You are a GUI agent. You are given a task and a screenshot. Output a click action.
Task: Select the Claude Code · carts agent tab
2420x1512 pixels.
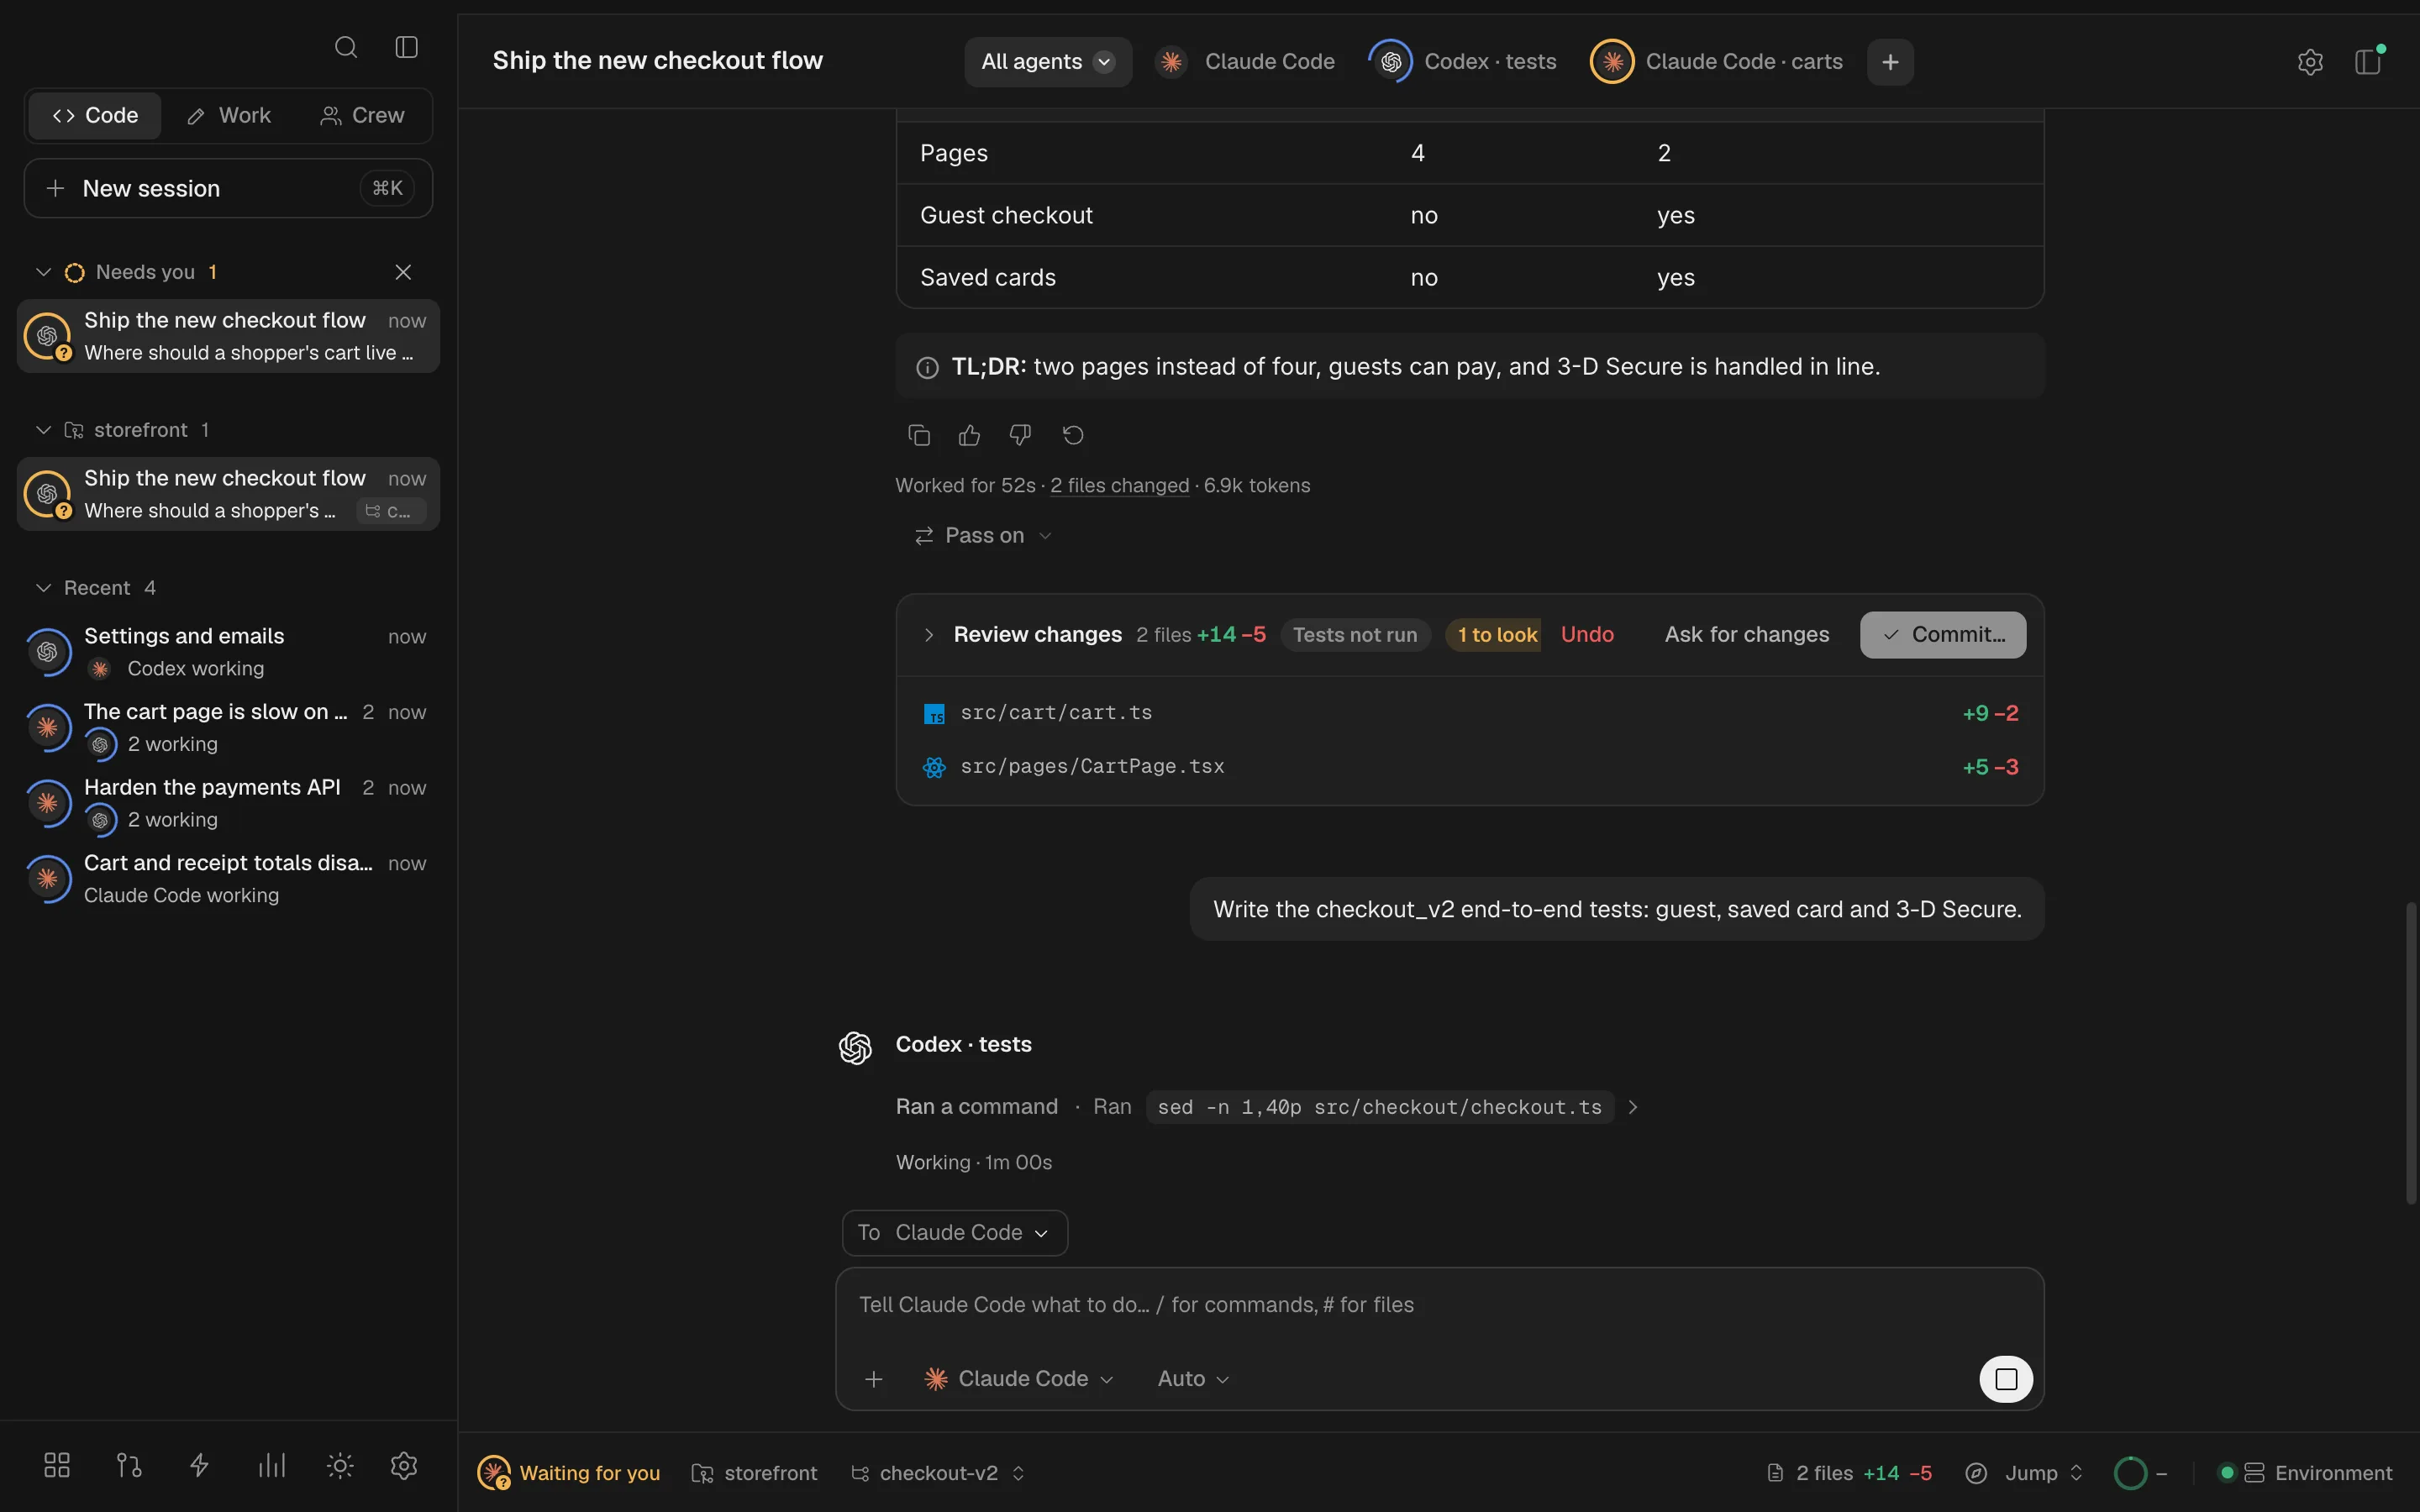coord(1716,62)
